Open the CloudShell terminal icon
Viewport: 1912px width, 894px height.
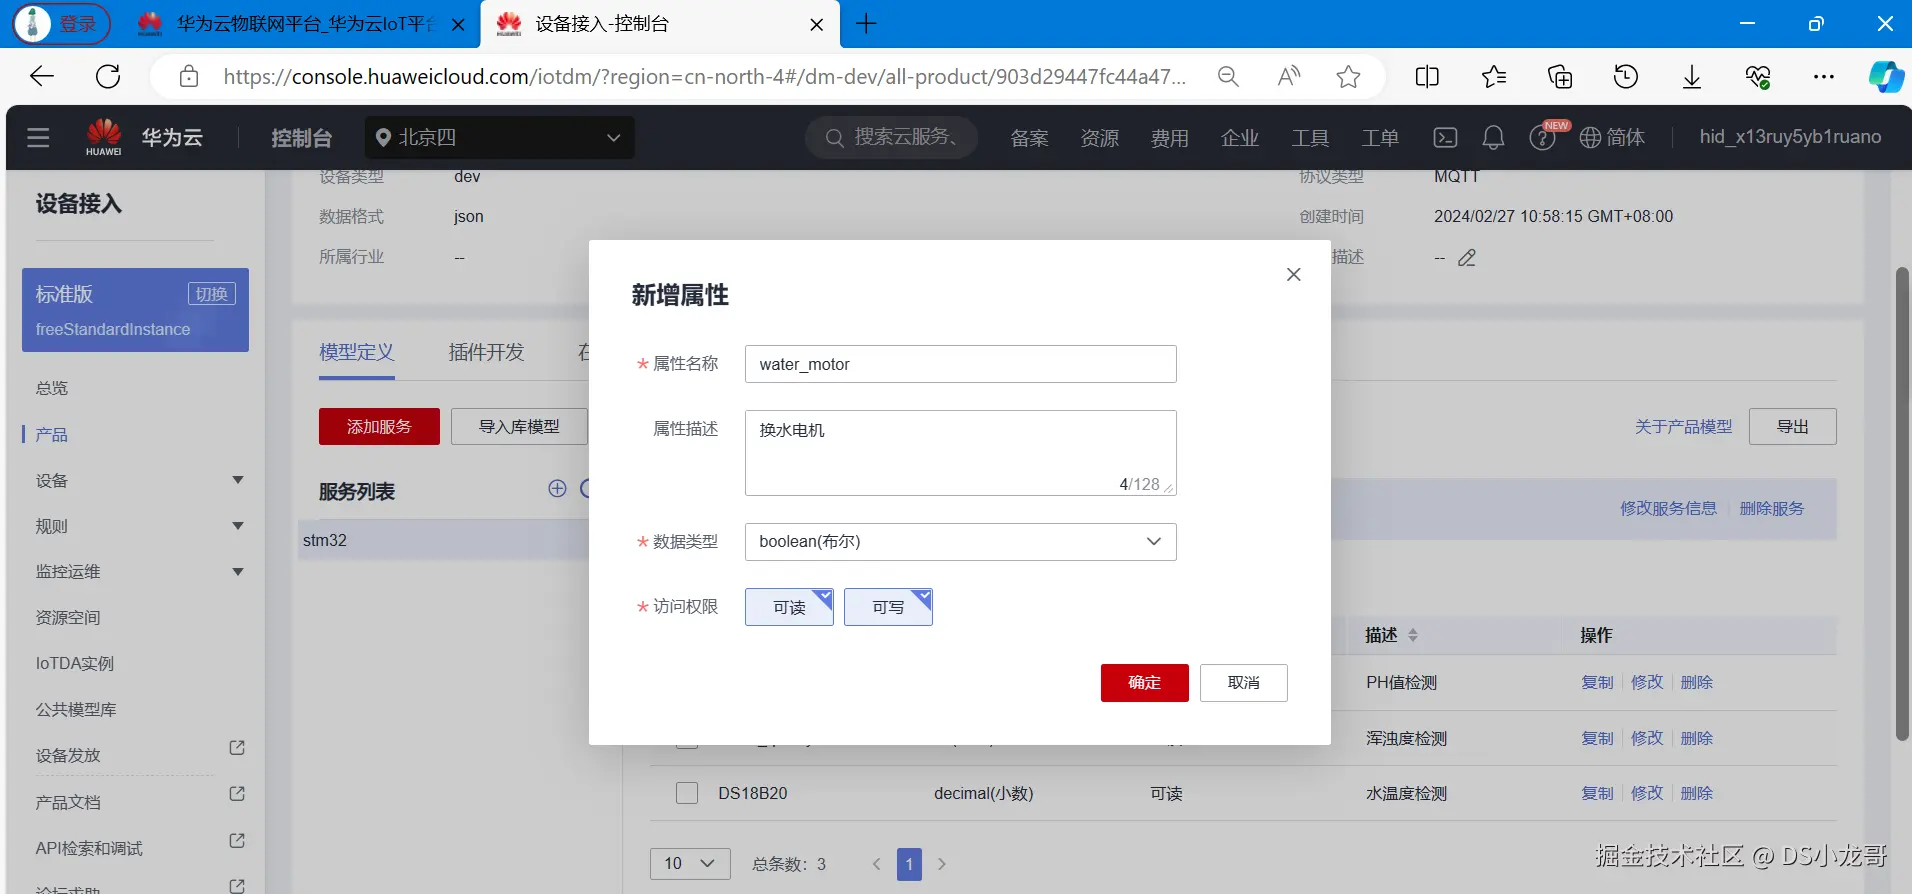[x=1445, y=138]
